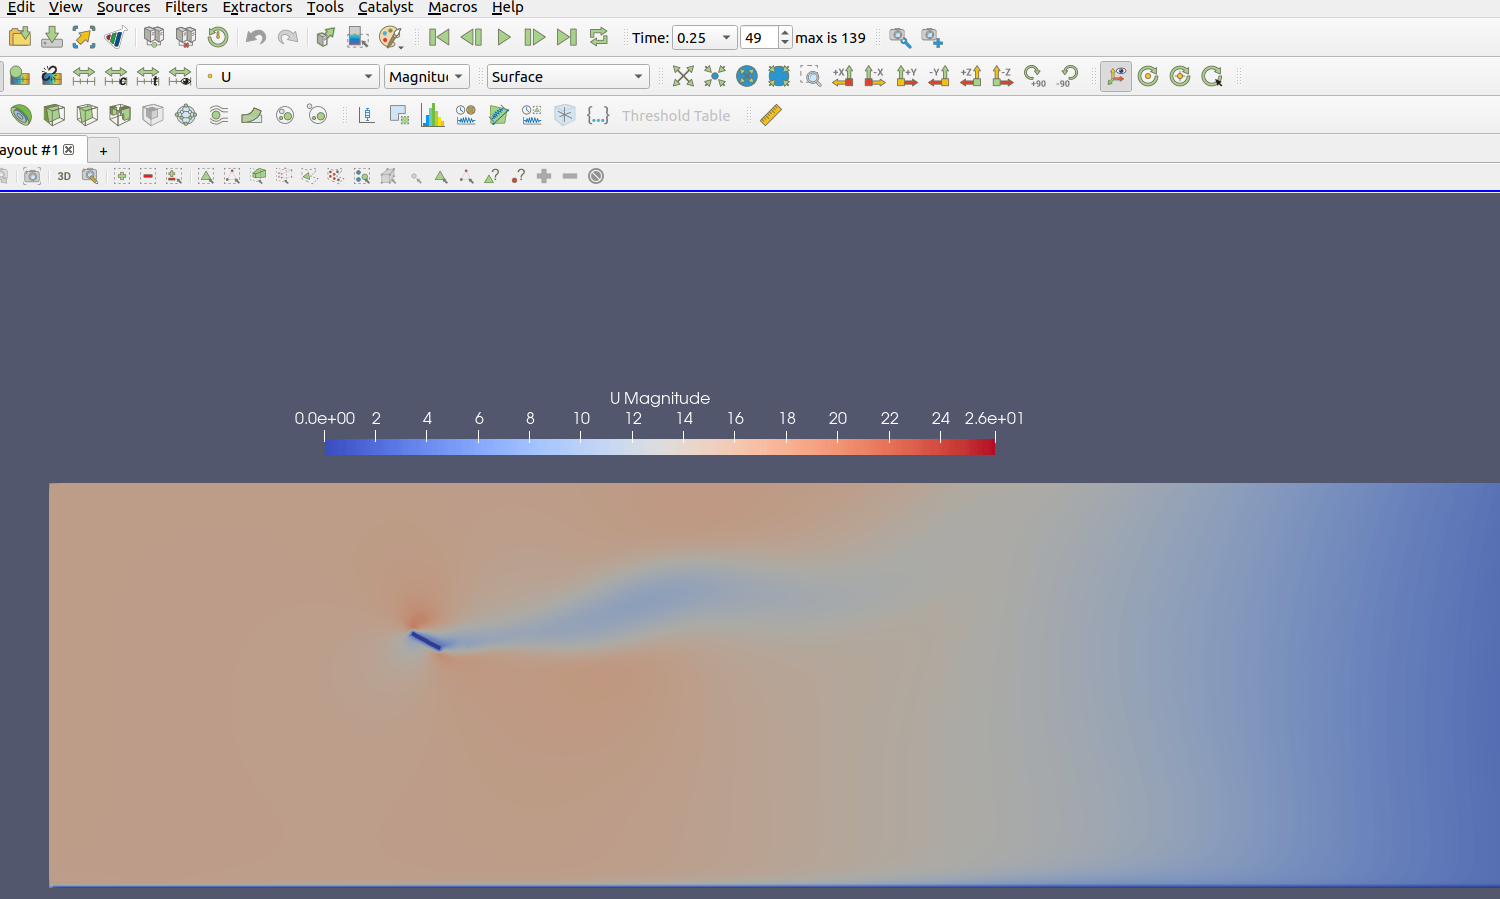
Task: Click the Play animation button
Action: pos(504,38)
